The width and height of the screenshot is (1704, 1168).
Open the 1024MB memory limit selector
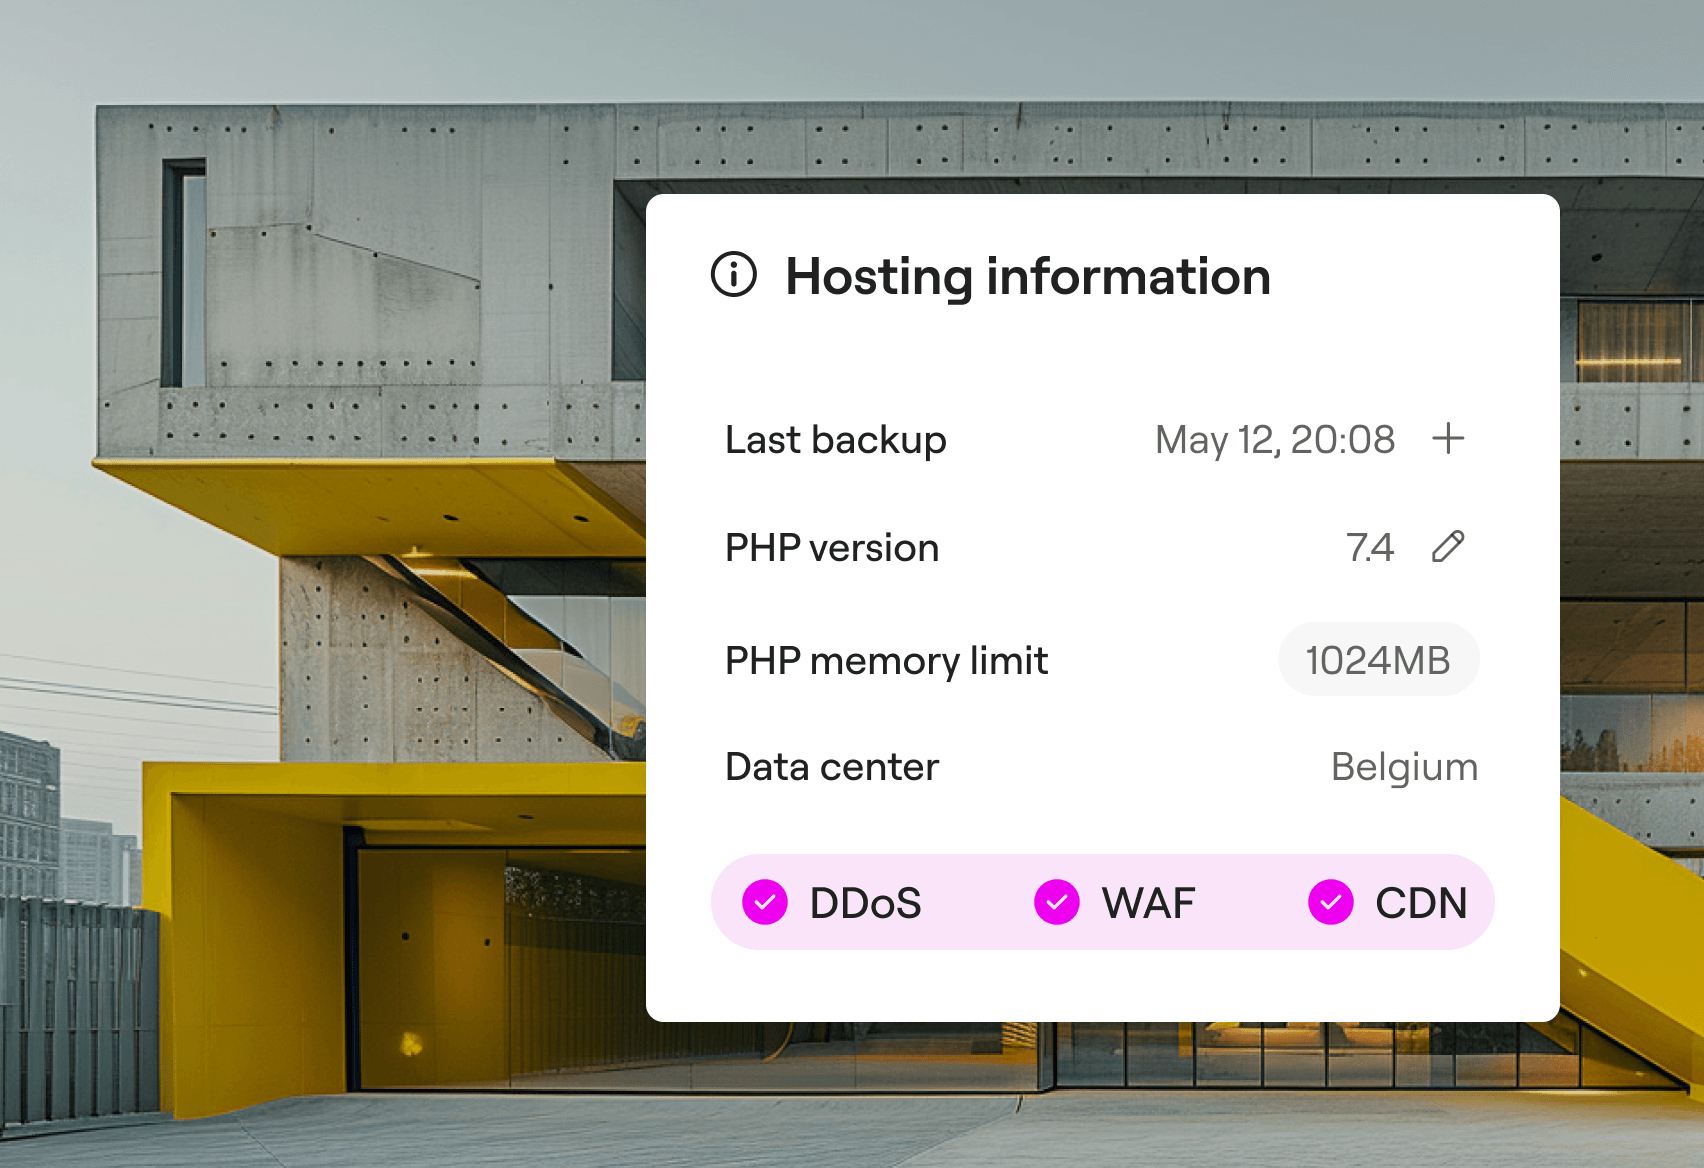click(1378, 660)
